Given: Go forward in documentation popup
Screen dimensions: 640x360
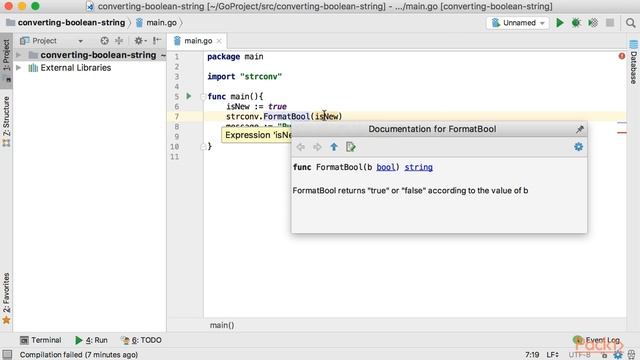Looking at the screenshot, I should (x=317, y=147).
